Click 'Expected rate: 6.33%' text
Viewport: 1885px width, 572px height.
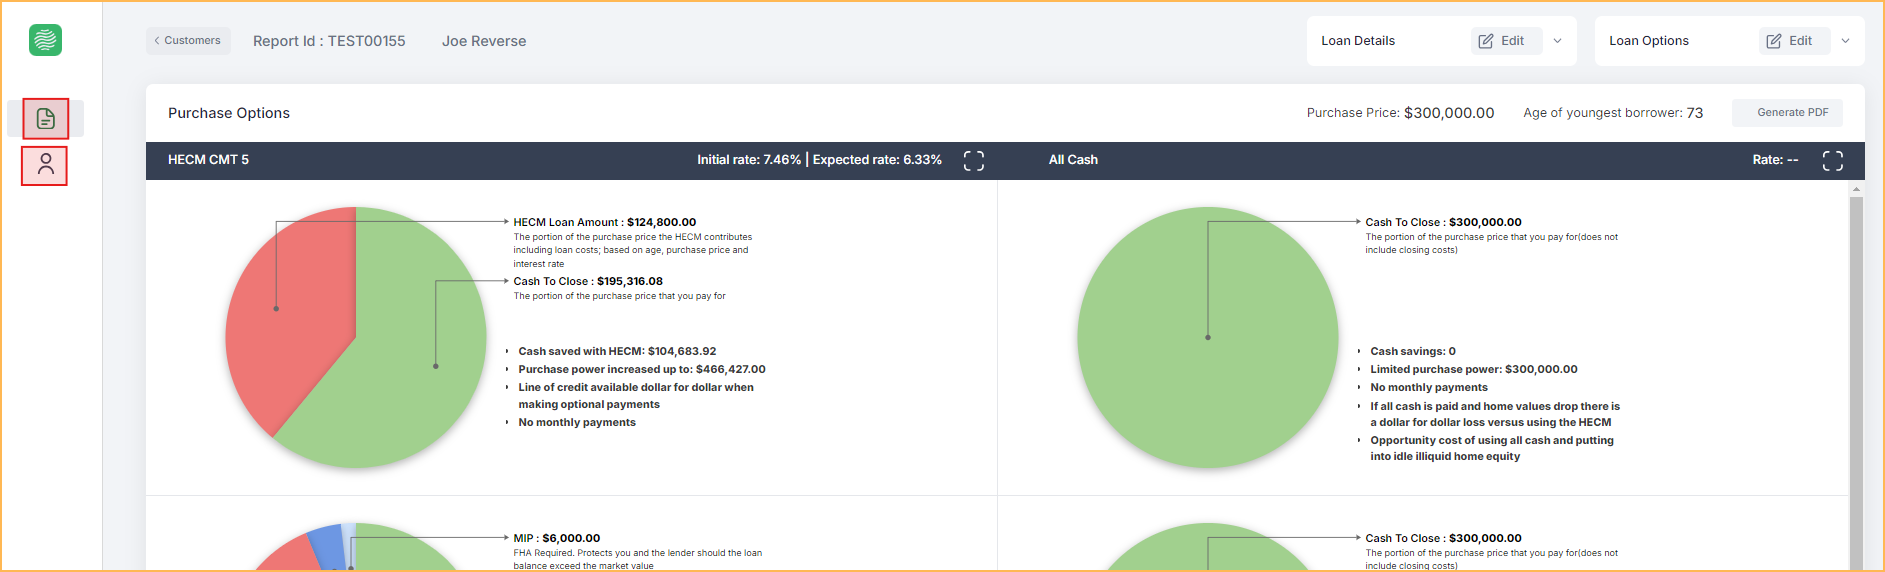[877, 160]
